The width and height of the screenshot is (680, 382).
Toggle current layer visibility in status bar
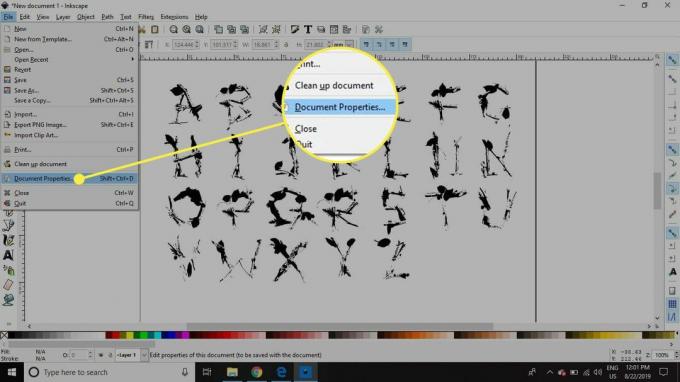(101, 355)
